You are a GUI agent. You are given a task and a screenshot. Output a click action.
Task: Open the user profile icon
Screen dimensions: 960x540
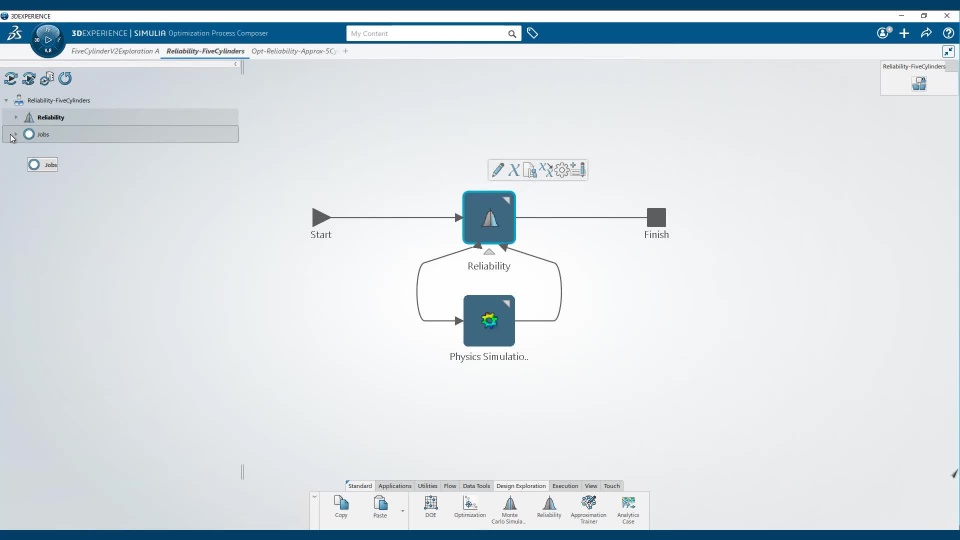click(883, 33)
